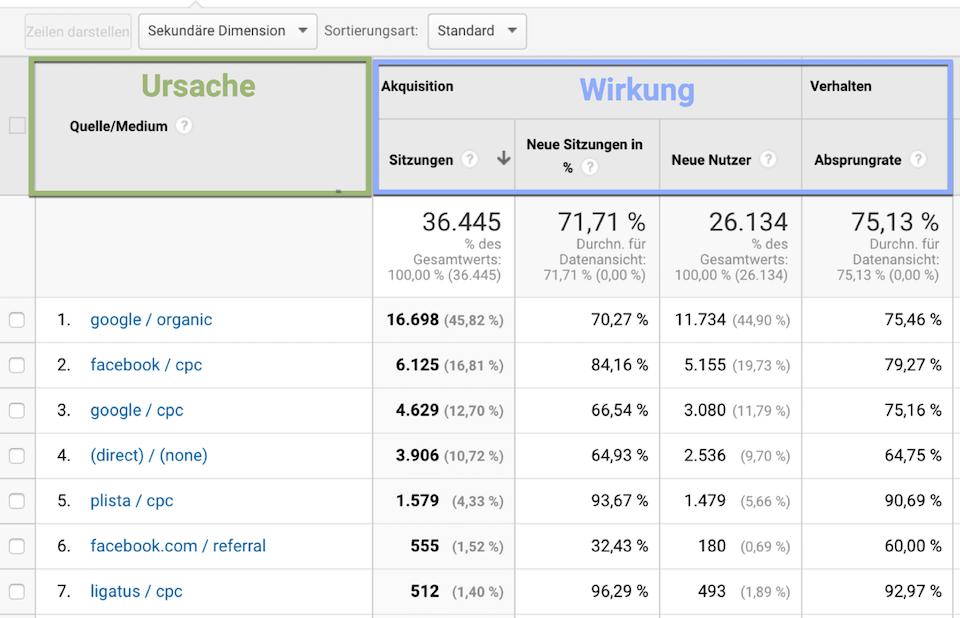Click the descending sort arrow on Sitzungen
The height and width of the screenshot is (618, 960).
point(503,158)
